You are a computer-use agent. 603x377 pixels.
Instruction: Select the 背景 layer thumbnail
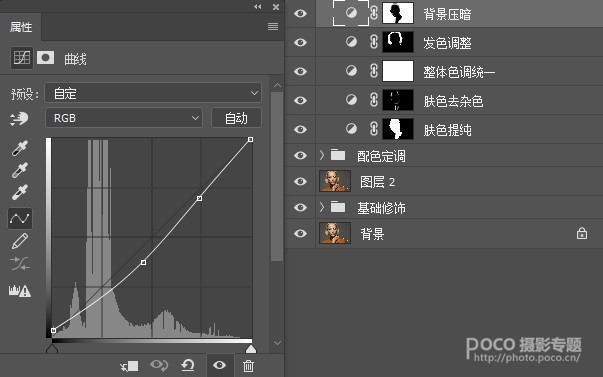[x=335, y=233]
